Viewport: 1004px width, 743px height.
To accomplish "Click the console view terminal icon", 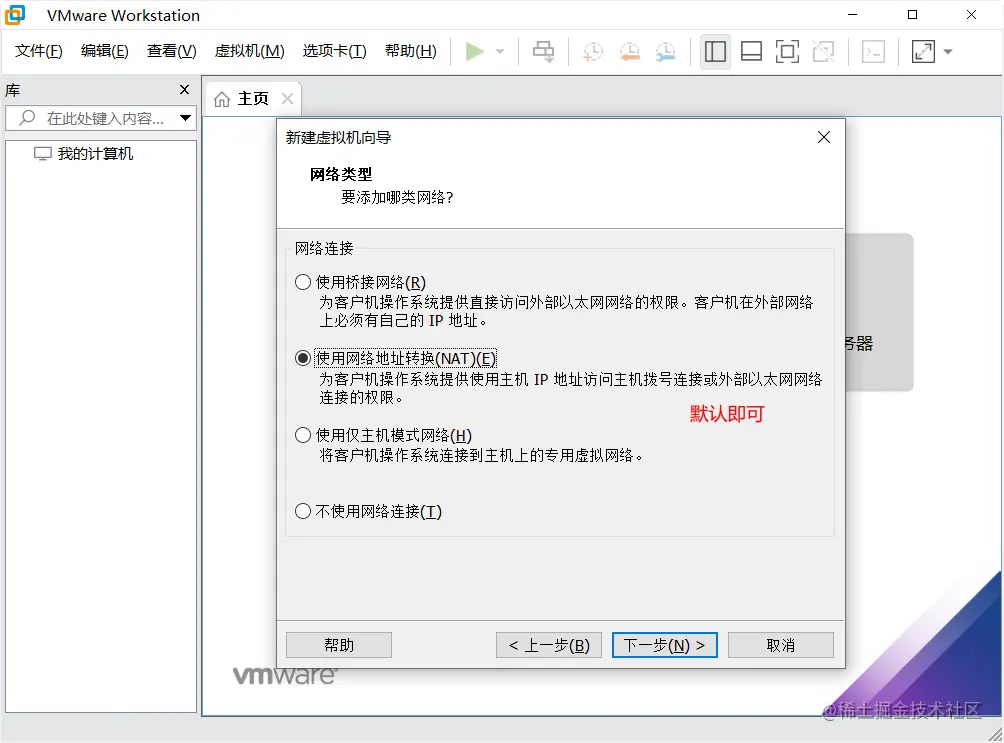I will coord(873,51).
